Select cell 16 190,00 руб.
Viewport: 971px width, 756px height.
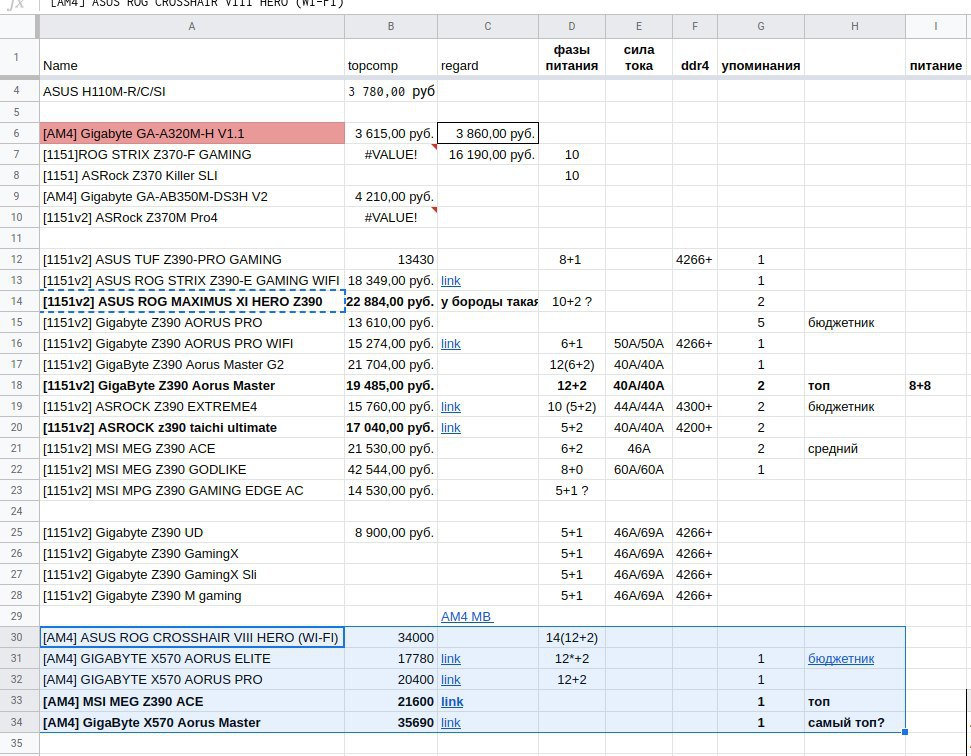click(488, 155)
